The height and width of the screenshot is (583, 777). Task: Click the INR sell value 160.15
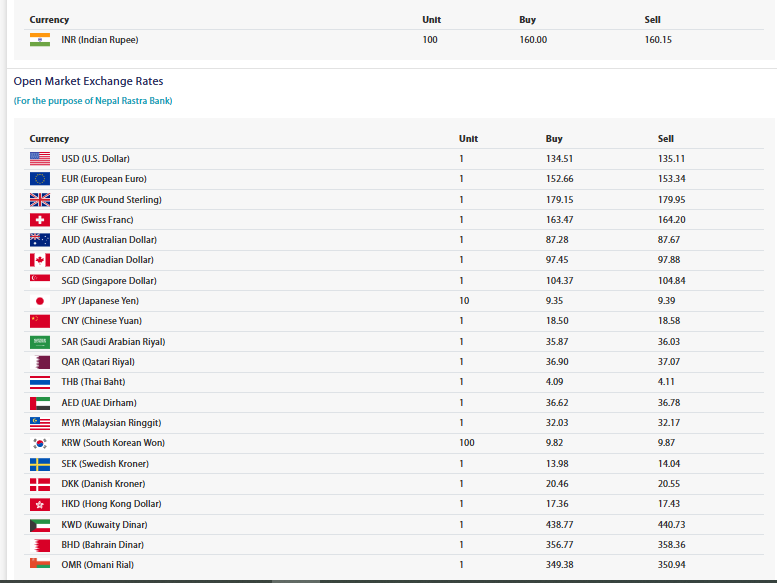click(x=658, y=40)
